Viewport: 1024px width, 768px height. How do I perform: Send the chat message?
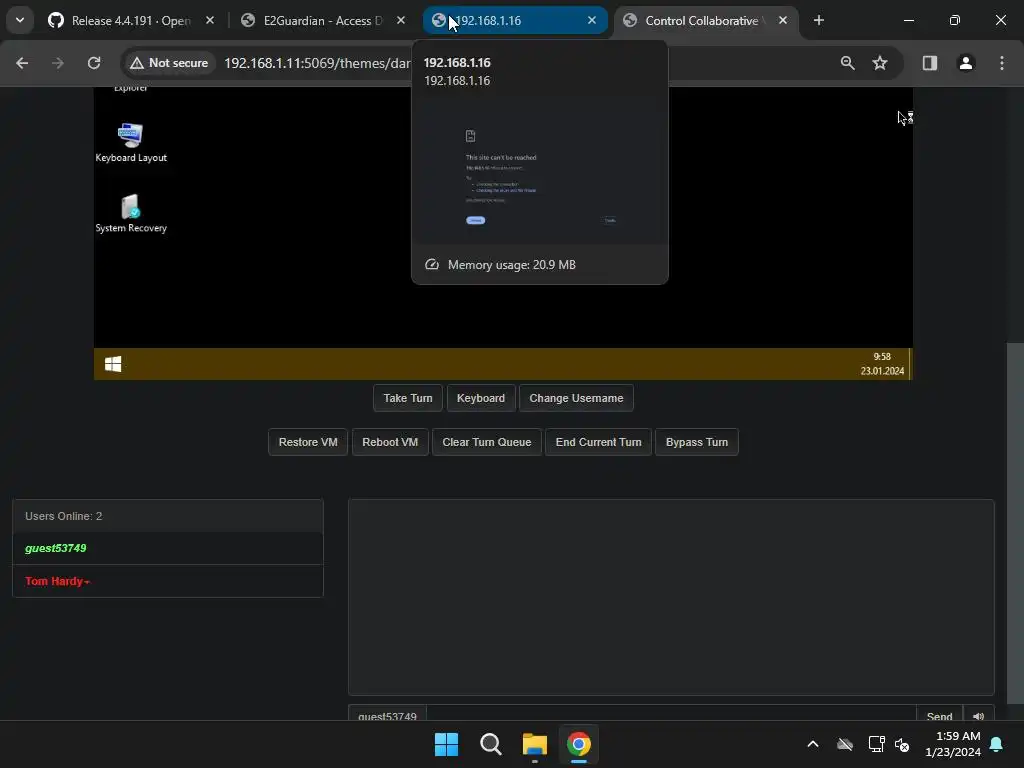(939, 714)
